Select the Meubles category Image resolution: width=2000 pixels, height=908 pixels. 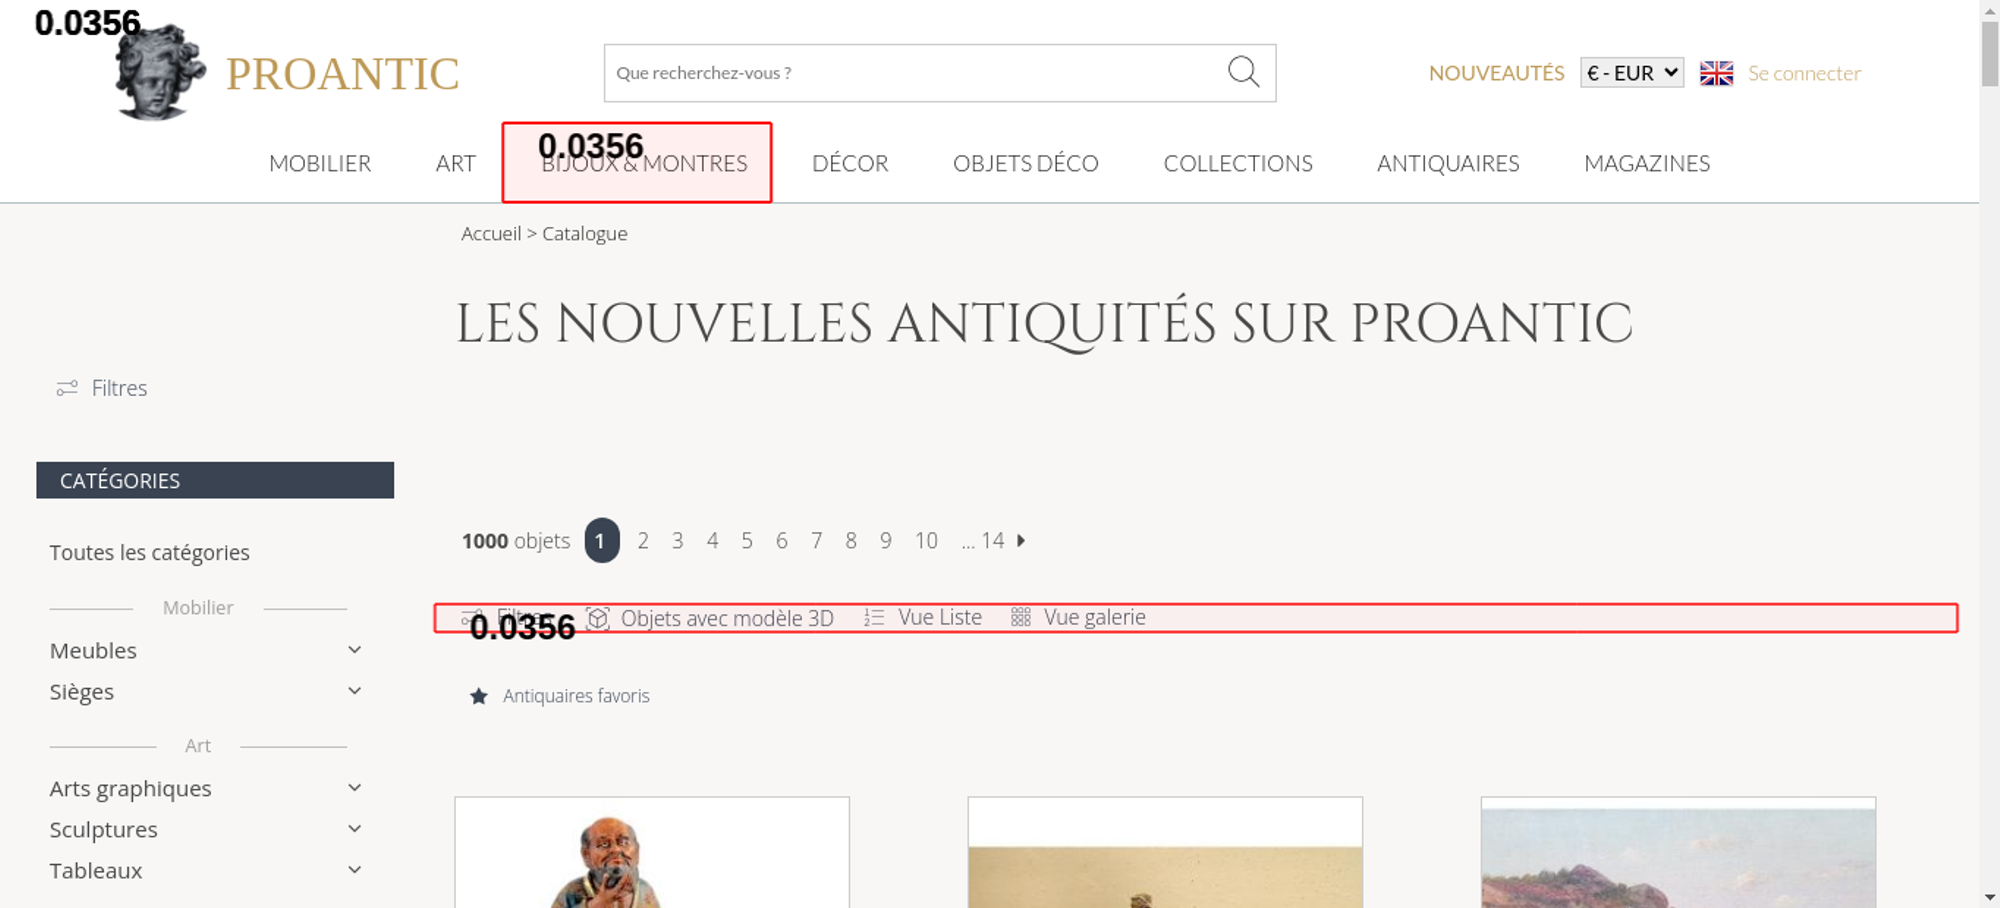[x=93, y=651]
